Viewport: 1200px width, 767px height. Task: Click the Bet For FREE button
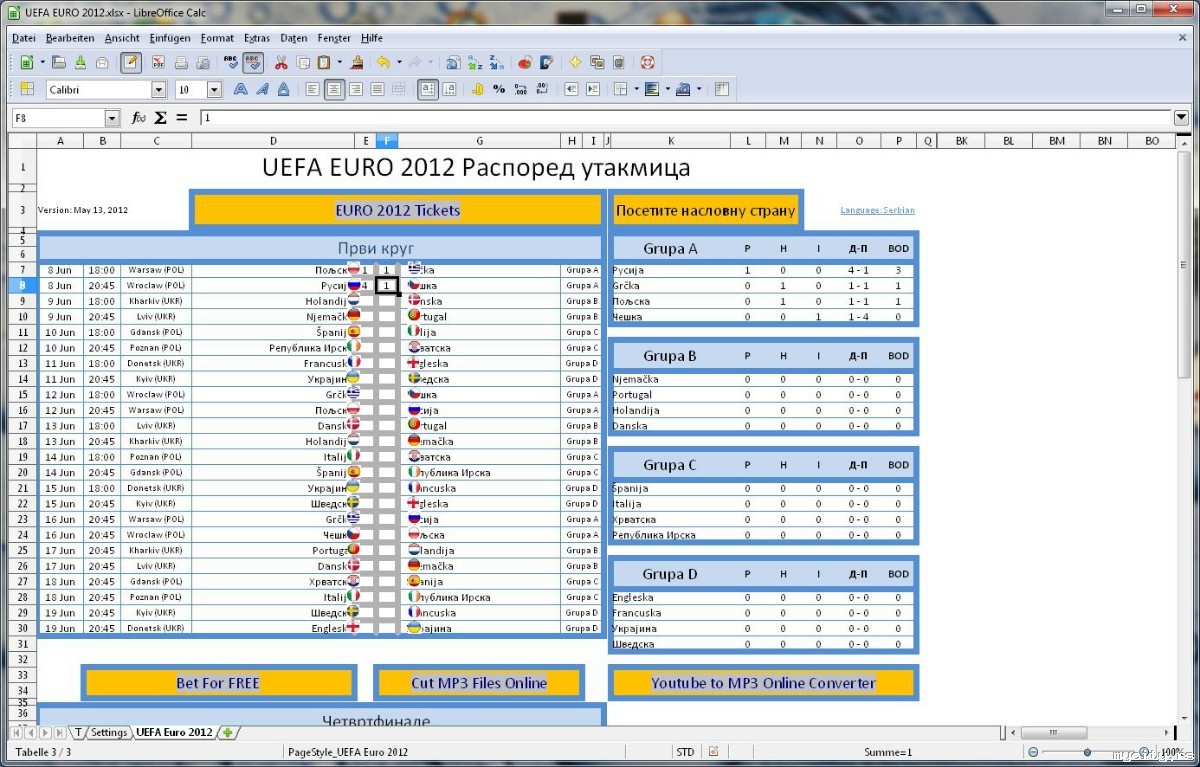click(x=218, y=683)
